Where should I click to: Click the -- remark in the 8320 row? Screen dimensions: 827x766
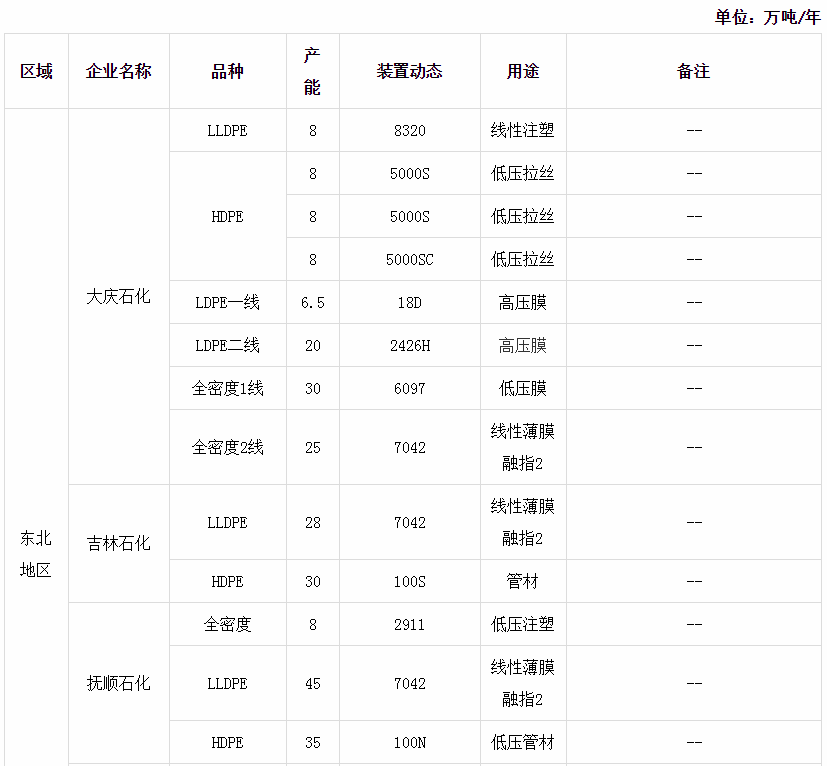point(694,130)
